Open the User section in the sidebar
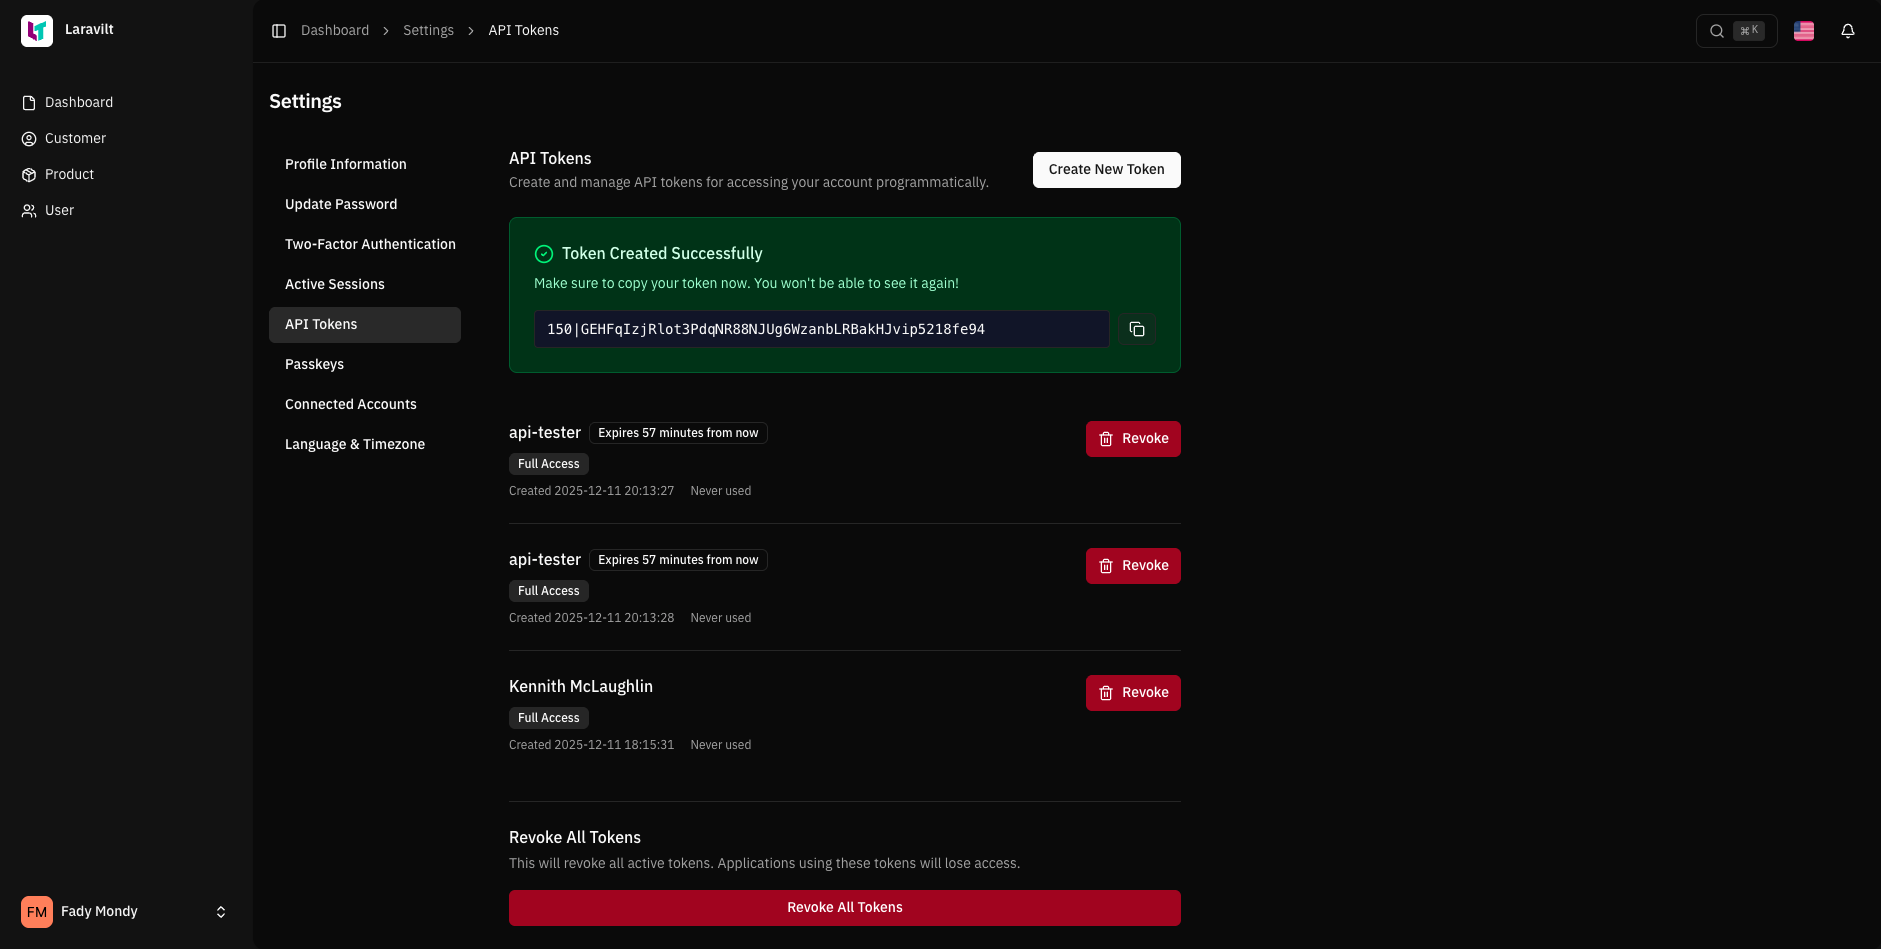The height and width of the screenshot is (949, 1881). tap(59, 210)
